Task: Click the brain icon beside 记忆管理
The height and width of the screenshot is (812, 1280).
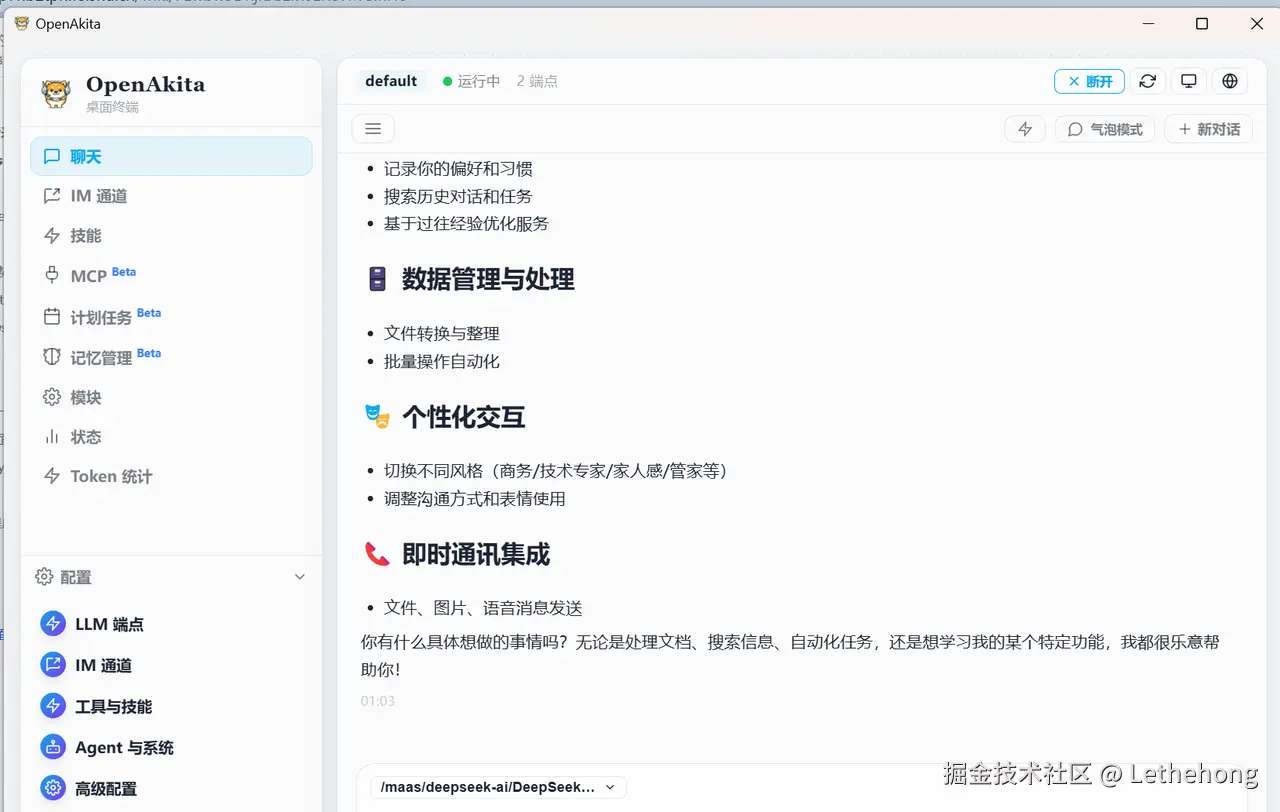Action: click(x=52, y=357)
